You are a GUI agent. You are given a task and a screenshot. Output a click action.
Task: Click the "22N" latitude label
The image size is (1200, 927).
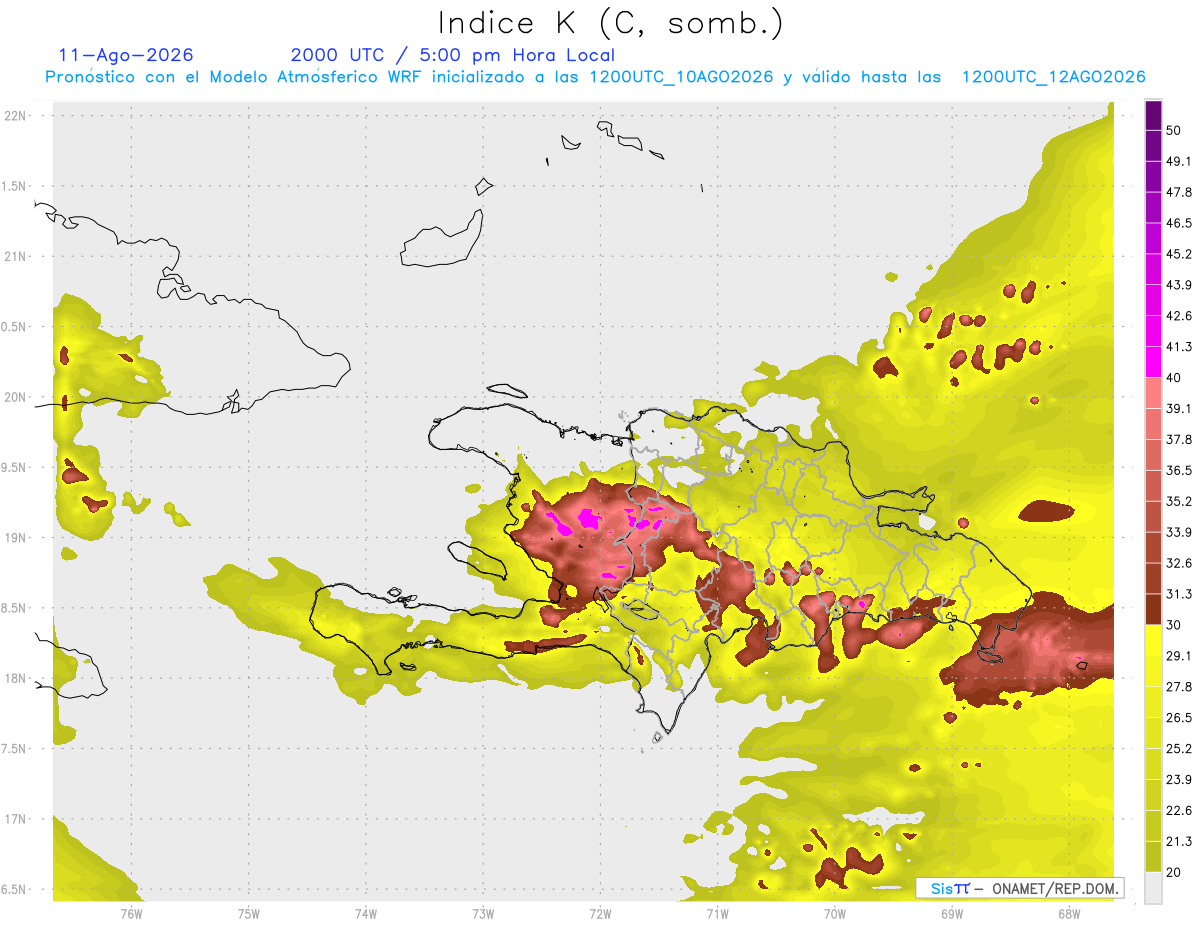click(x=15, y=116)
